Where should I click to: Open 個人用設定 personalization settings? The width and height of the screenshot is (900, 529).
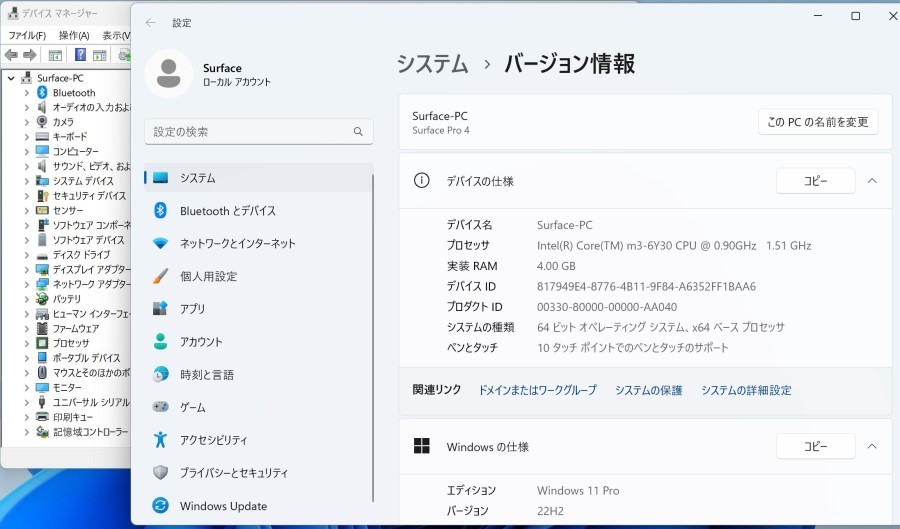tap(258, 276)
